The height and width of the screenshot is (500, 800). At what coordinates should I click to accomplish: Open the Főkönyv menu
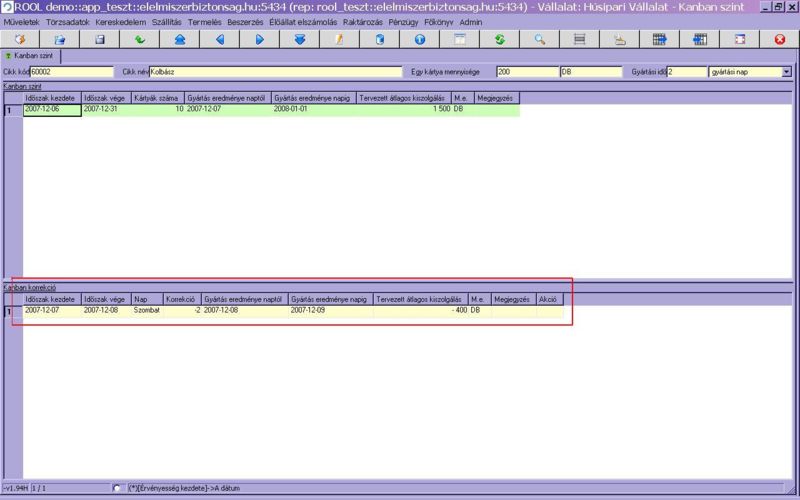coord(438,22)
